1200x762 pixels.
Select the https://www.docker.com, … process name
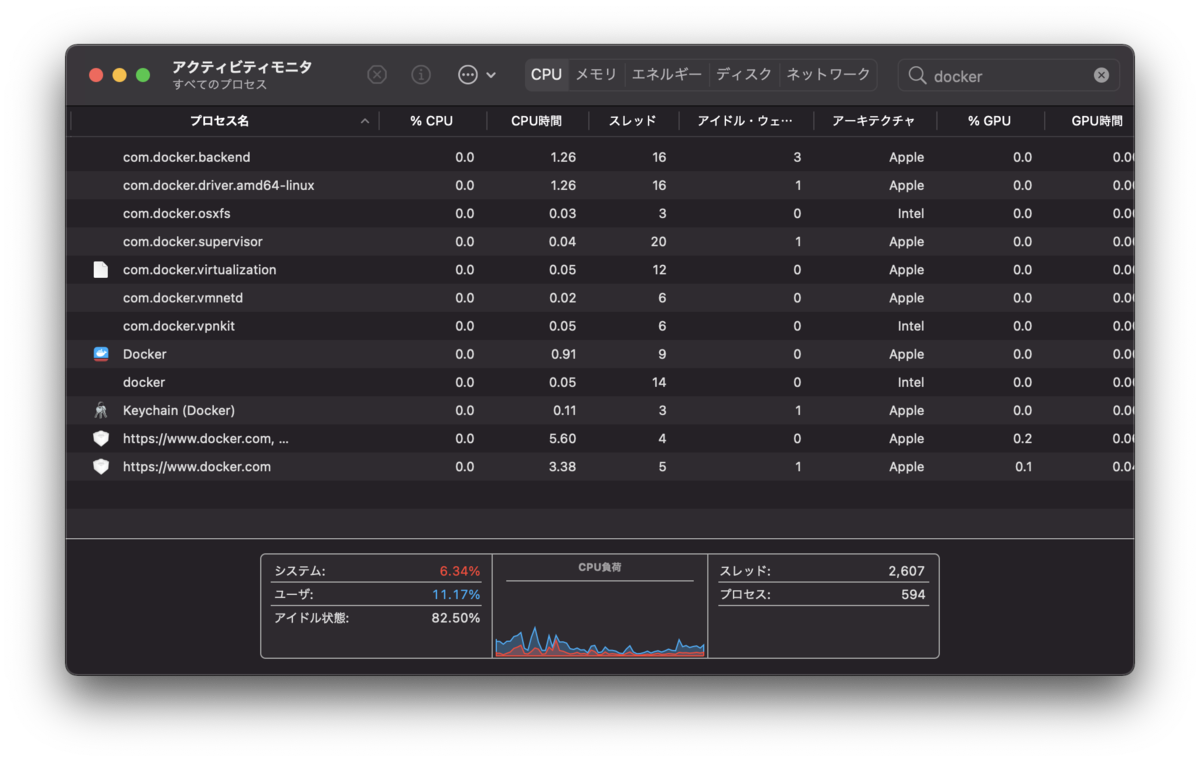tap(205, 438)
